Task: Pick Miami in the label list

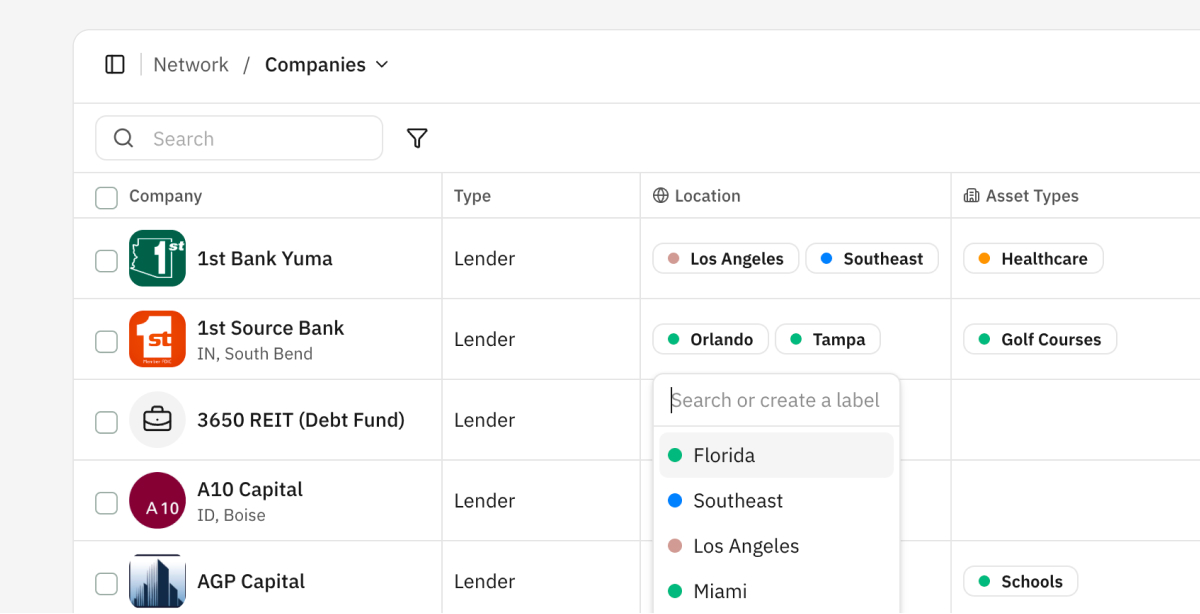Action: tap(720, 591)
